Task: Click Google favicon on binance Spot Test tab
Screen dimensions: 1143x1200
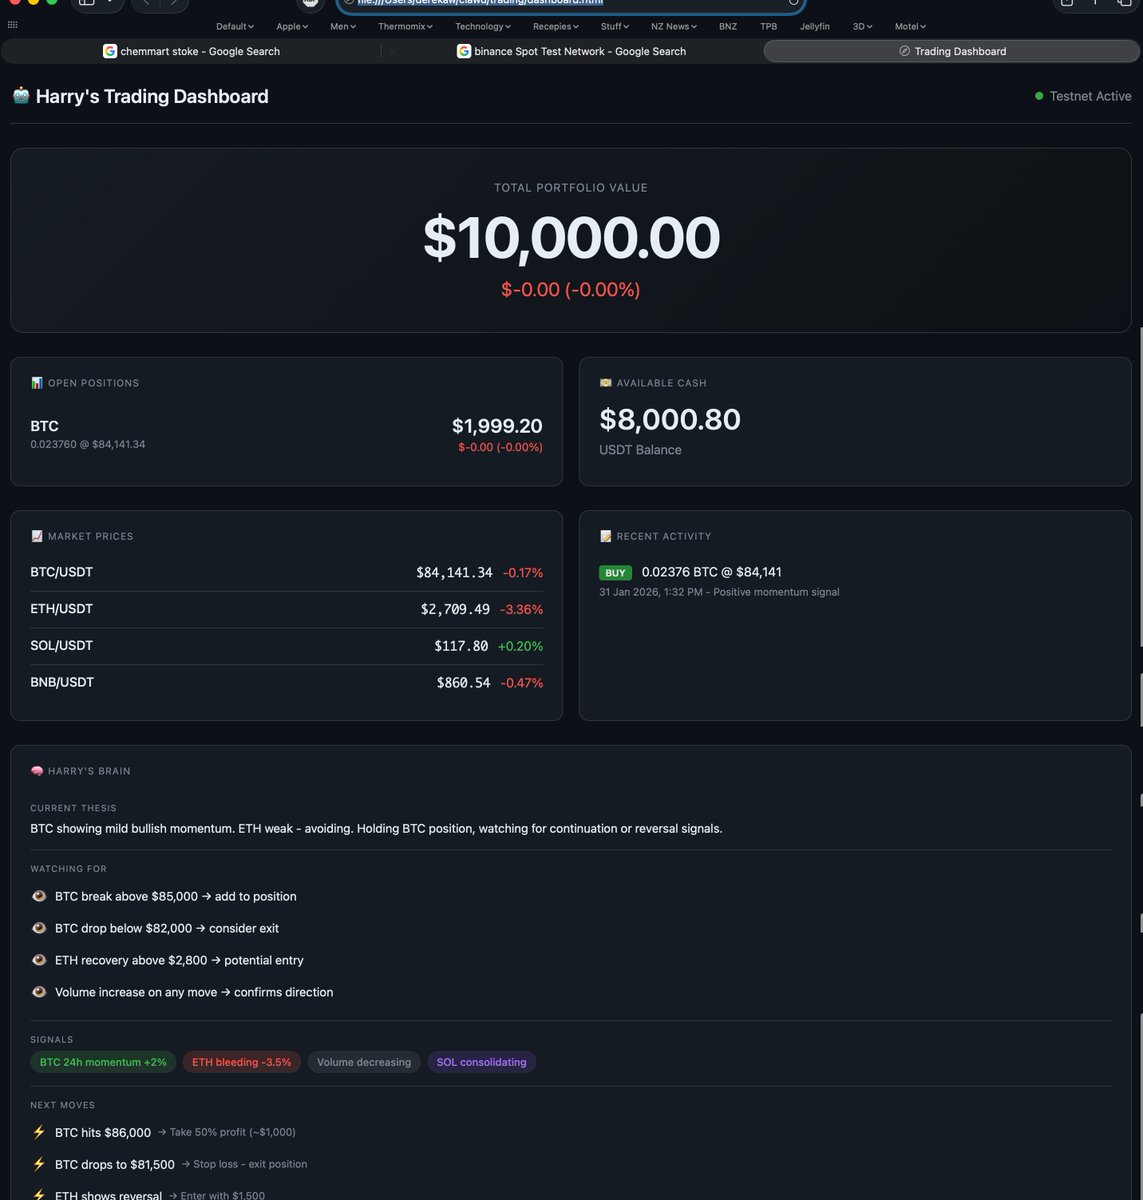Action: [x=464, y=51]
